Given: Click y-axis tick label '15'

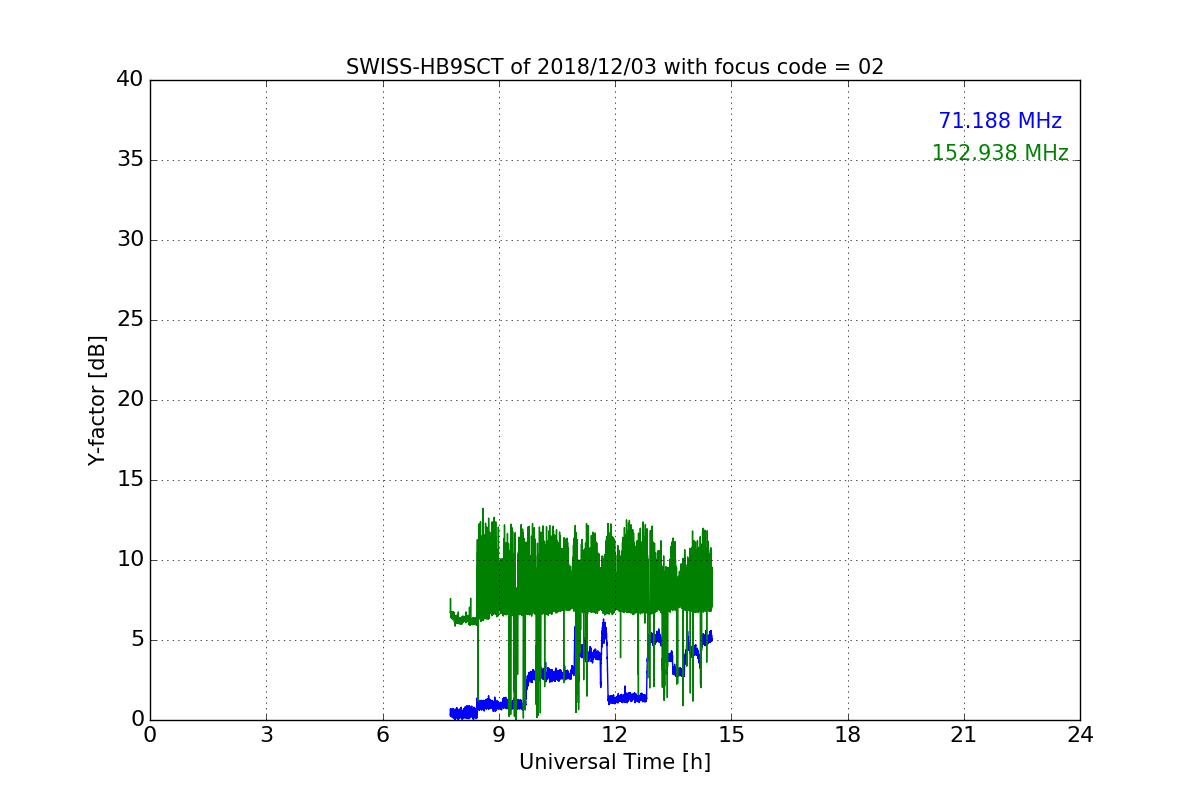Looking at the screenshot, I should (x=130, y=480).
